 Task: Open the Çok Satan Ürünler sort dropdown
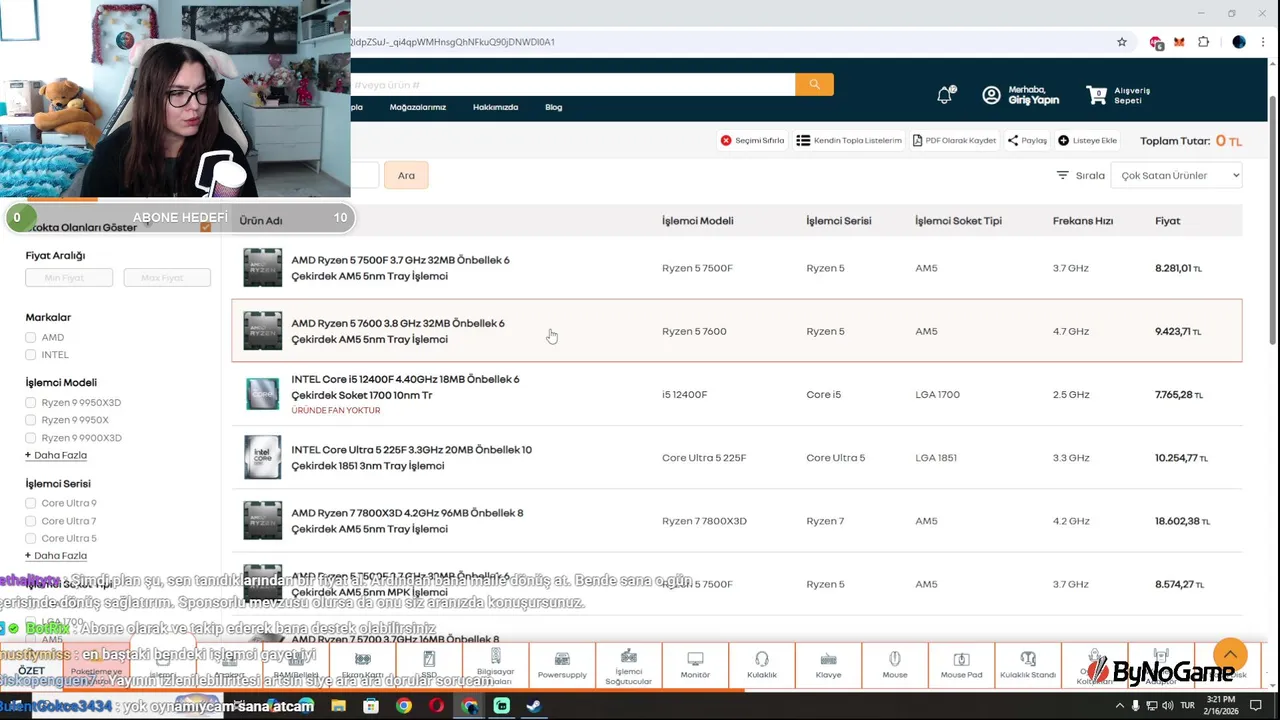click(1176, 175)
